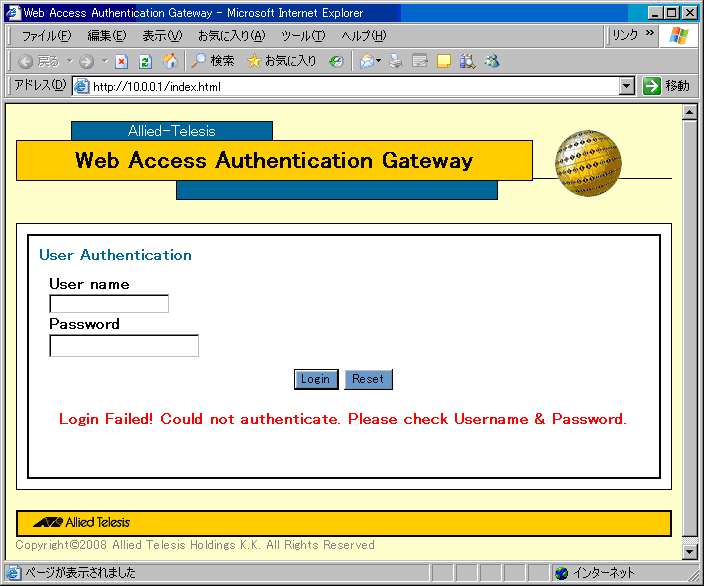704x586 pixels.
Task: Close the Internet Explorer window
Action: pos(690,13)
